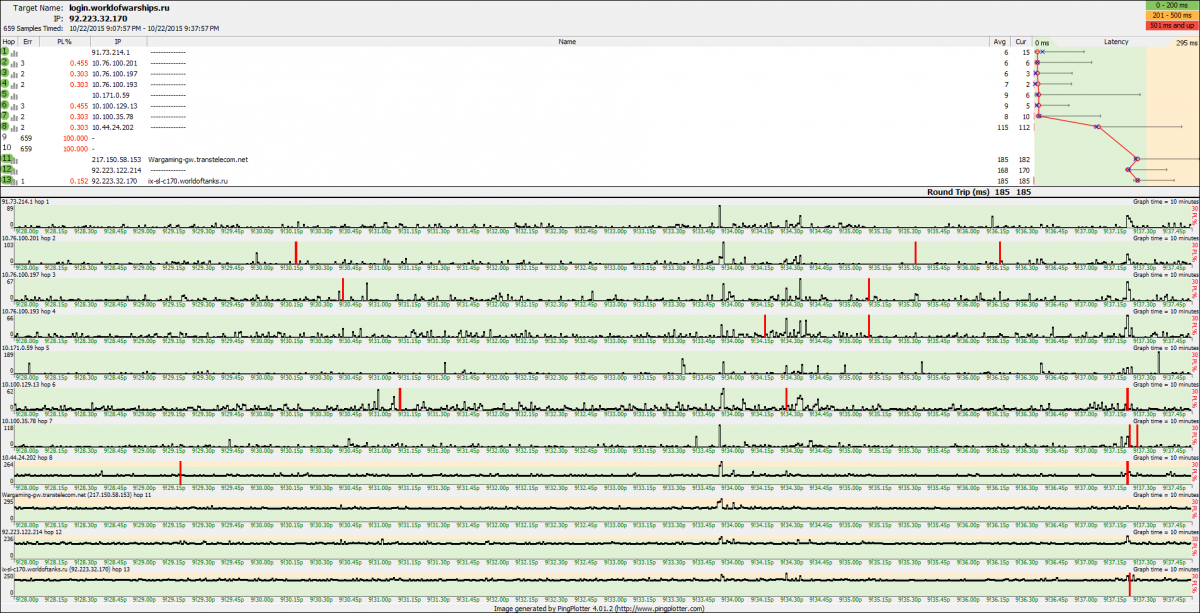
Task: Click the red packet loss bar in hop 8 graph near 9:29
Action: (180, 471)
